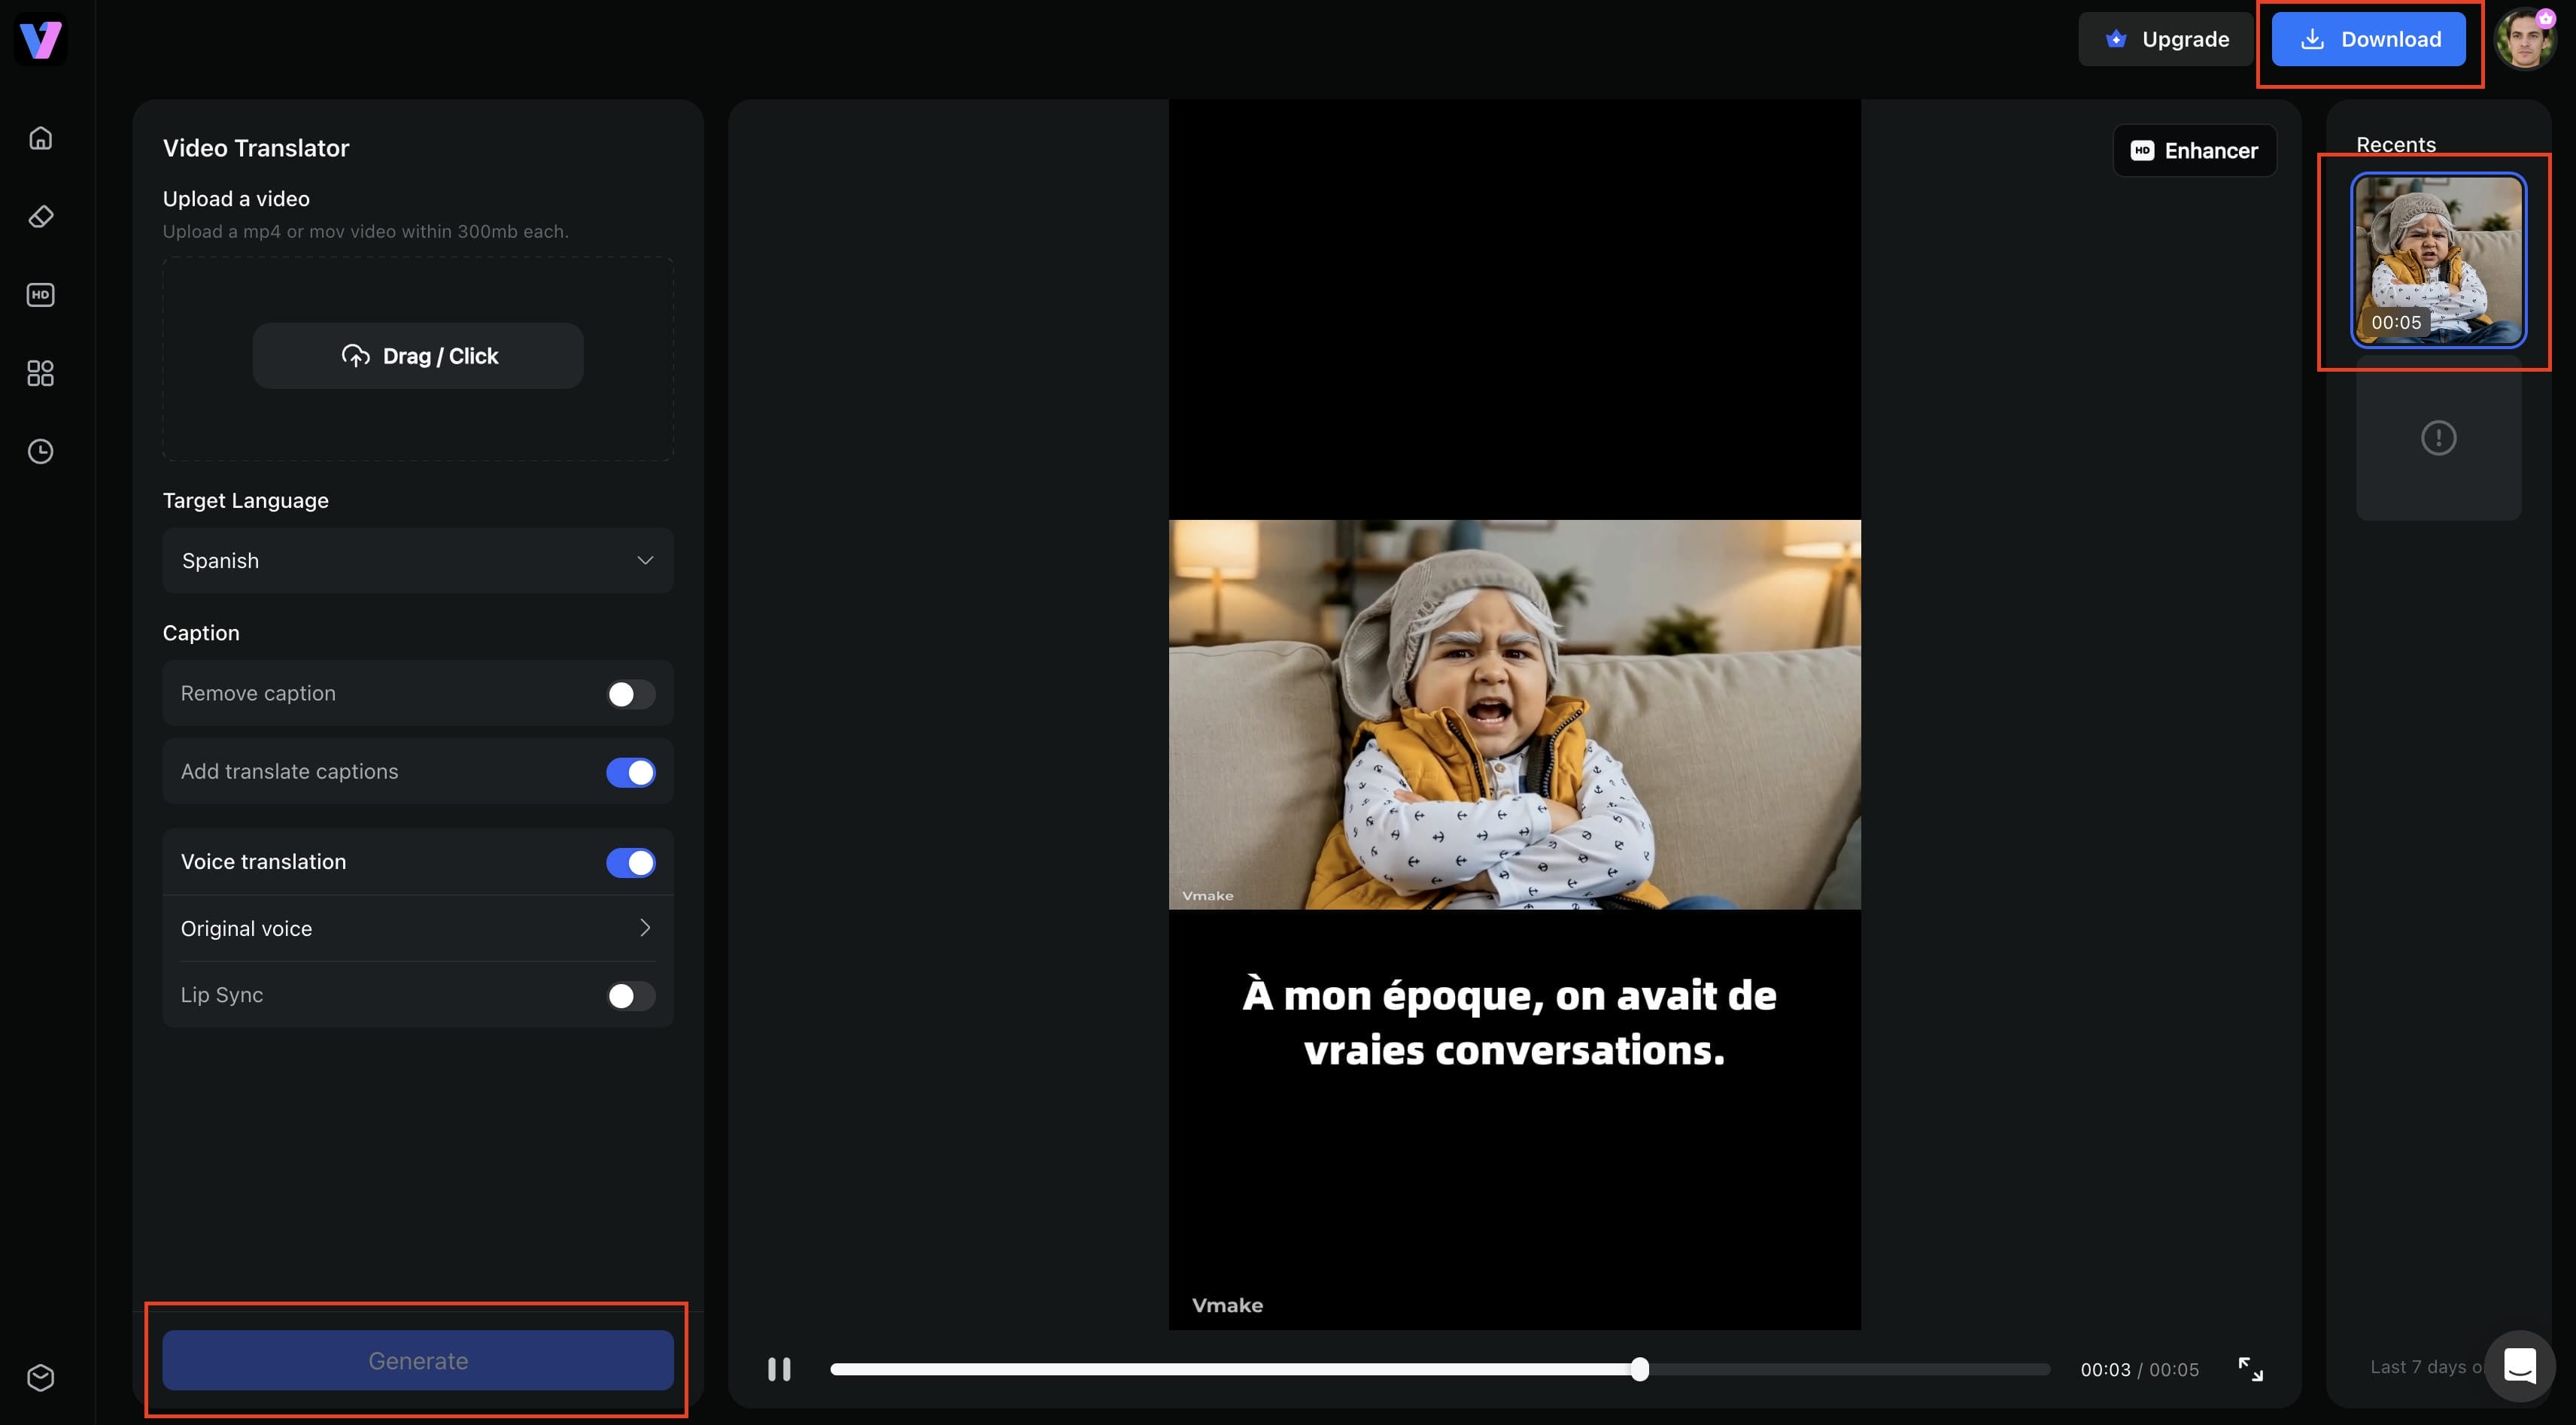Enable Lip Sync switch
This screenshot has width=2576, height=1425.
click(631, 996)
